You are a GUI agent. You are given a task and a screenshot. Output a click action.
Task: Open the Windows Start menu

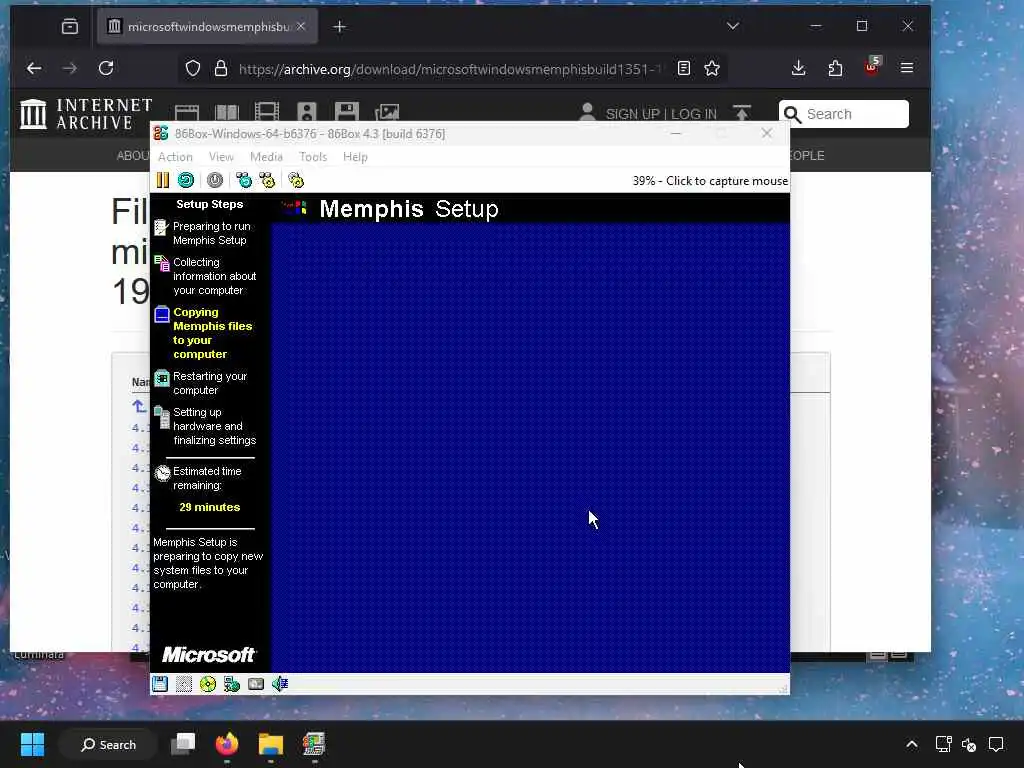32,744
